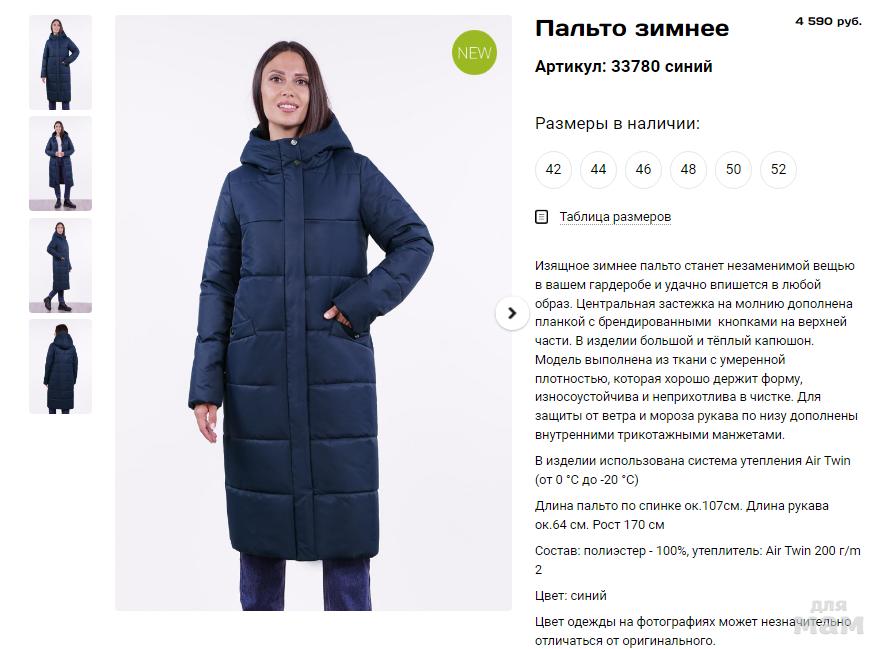This screenshot has height=649, width=879.
Task: Click the Артикул: 33780 синий text
Action: tap(623, 66)
